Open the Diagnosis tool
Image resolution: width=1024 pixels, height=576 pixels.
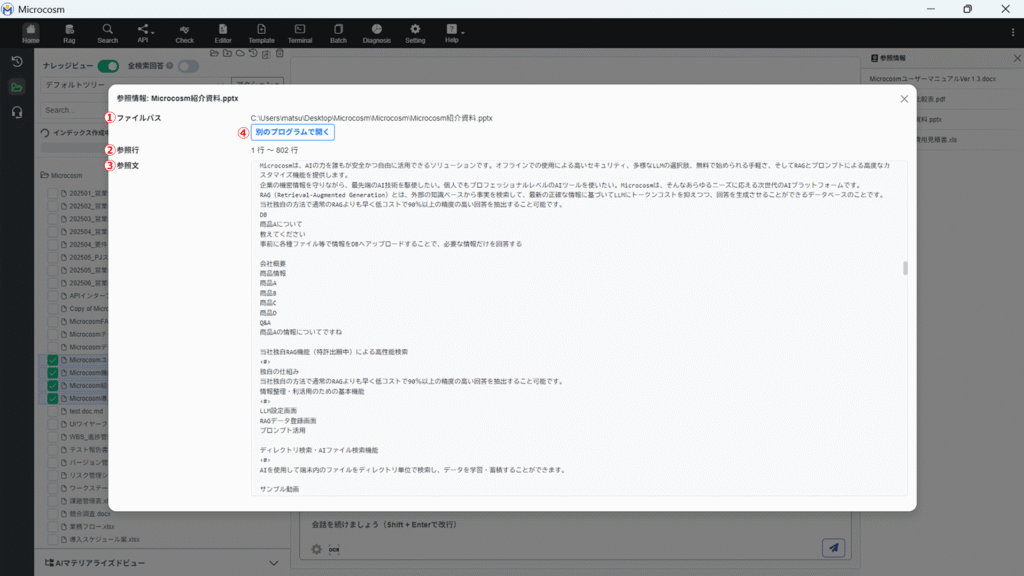(x=376, y=33)
